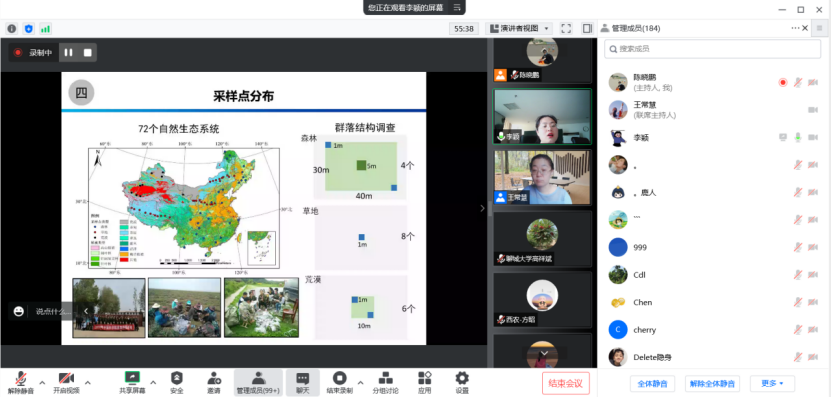
Task: Open 聊天 chat tab
Action: 303,383
